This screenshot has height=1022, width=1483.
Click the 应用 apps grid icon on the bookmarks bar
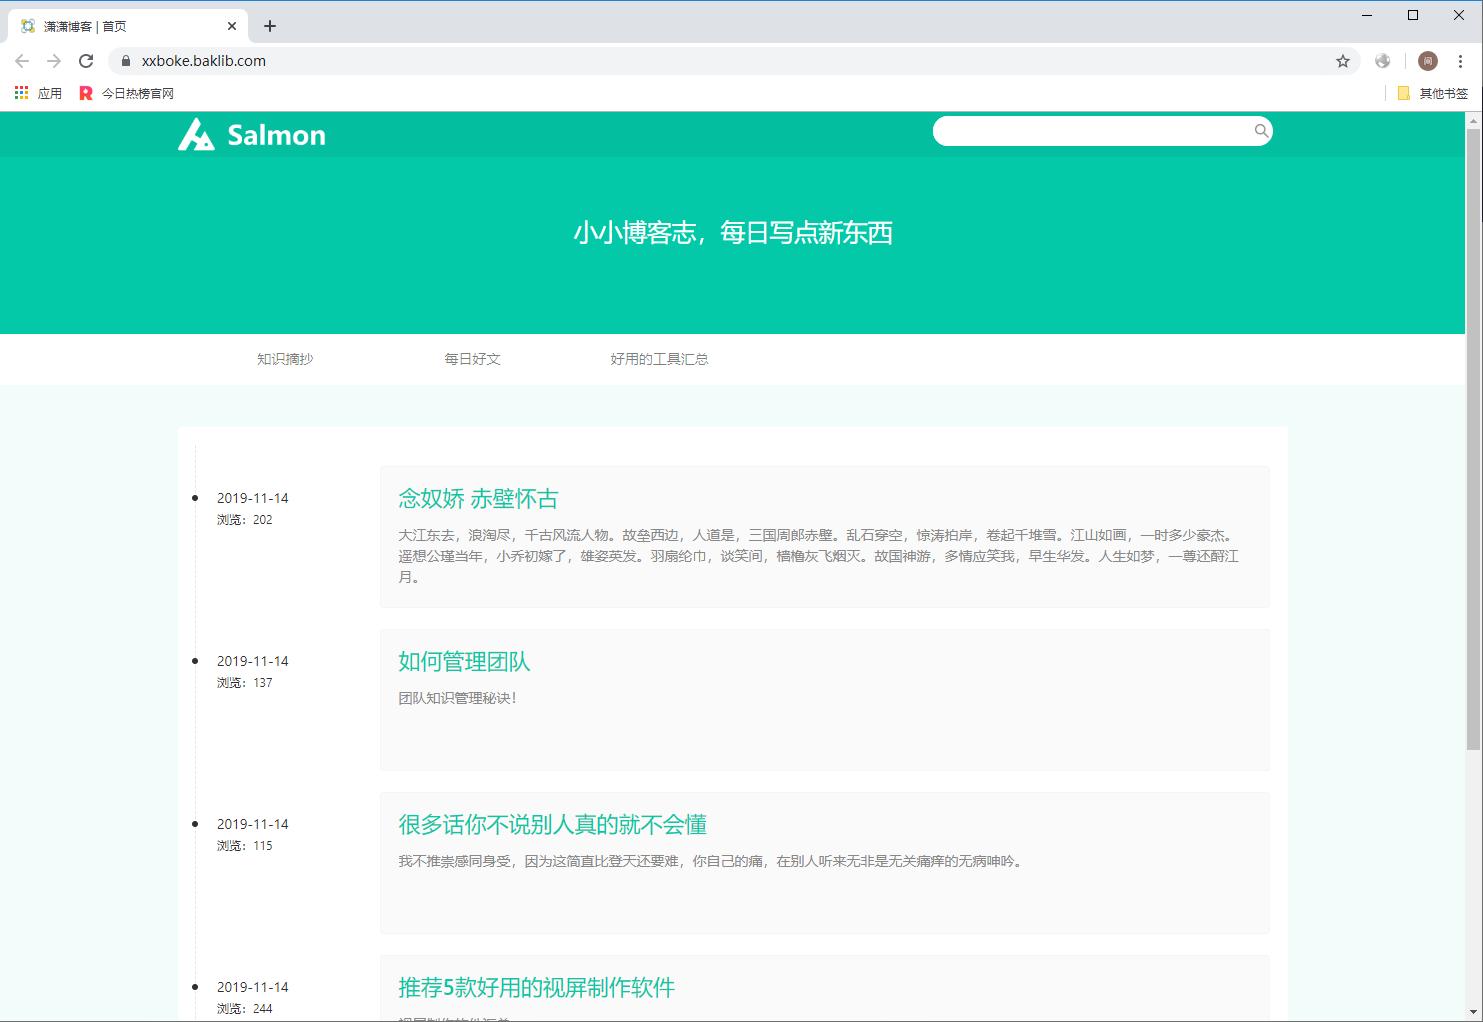tap(21, 92)
